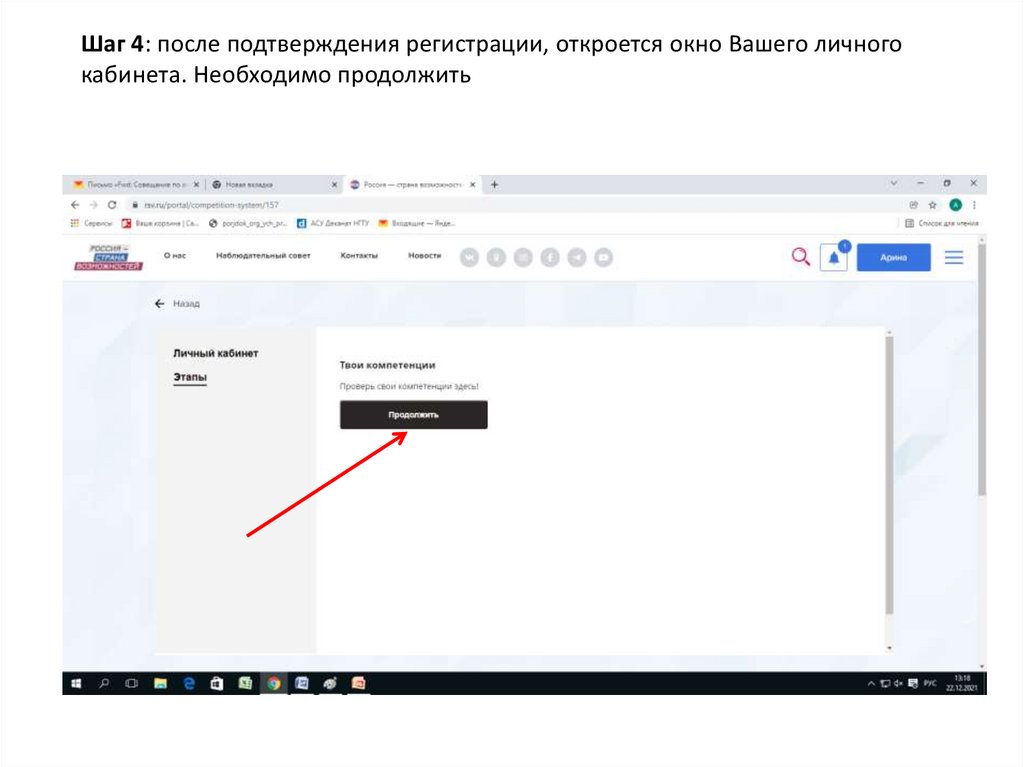Open the Новости menu item
The height and width of the screenshot is (767, 1024).
[424, 255]
